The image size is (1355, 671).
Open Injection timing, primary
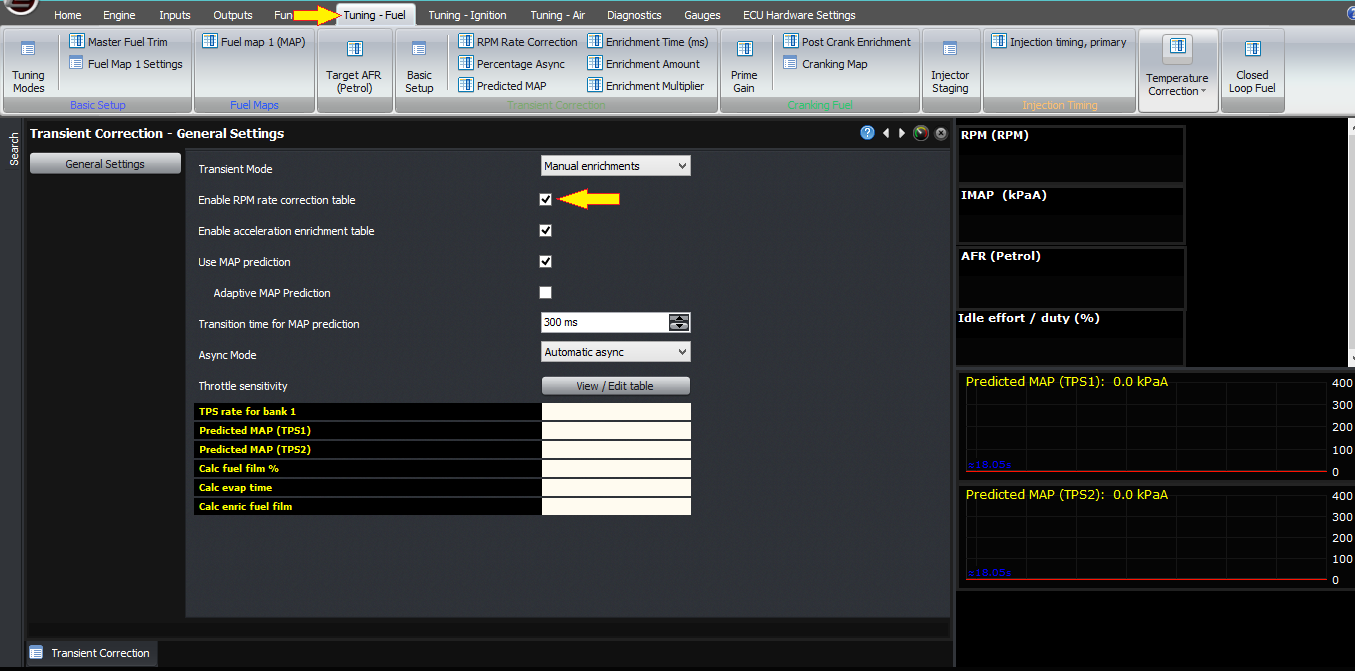pos(1058,42)
